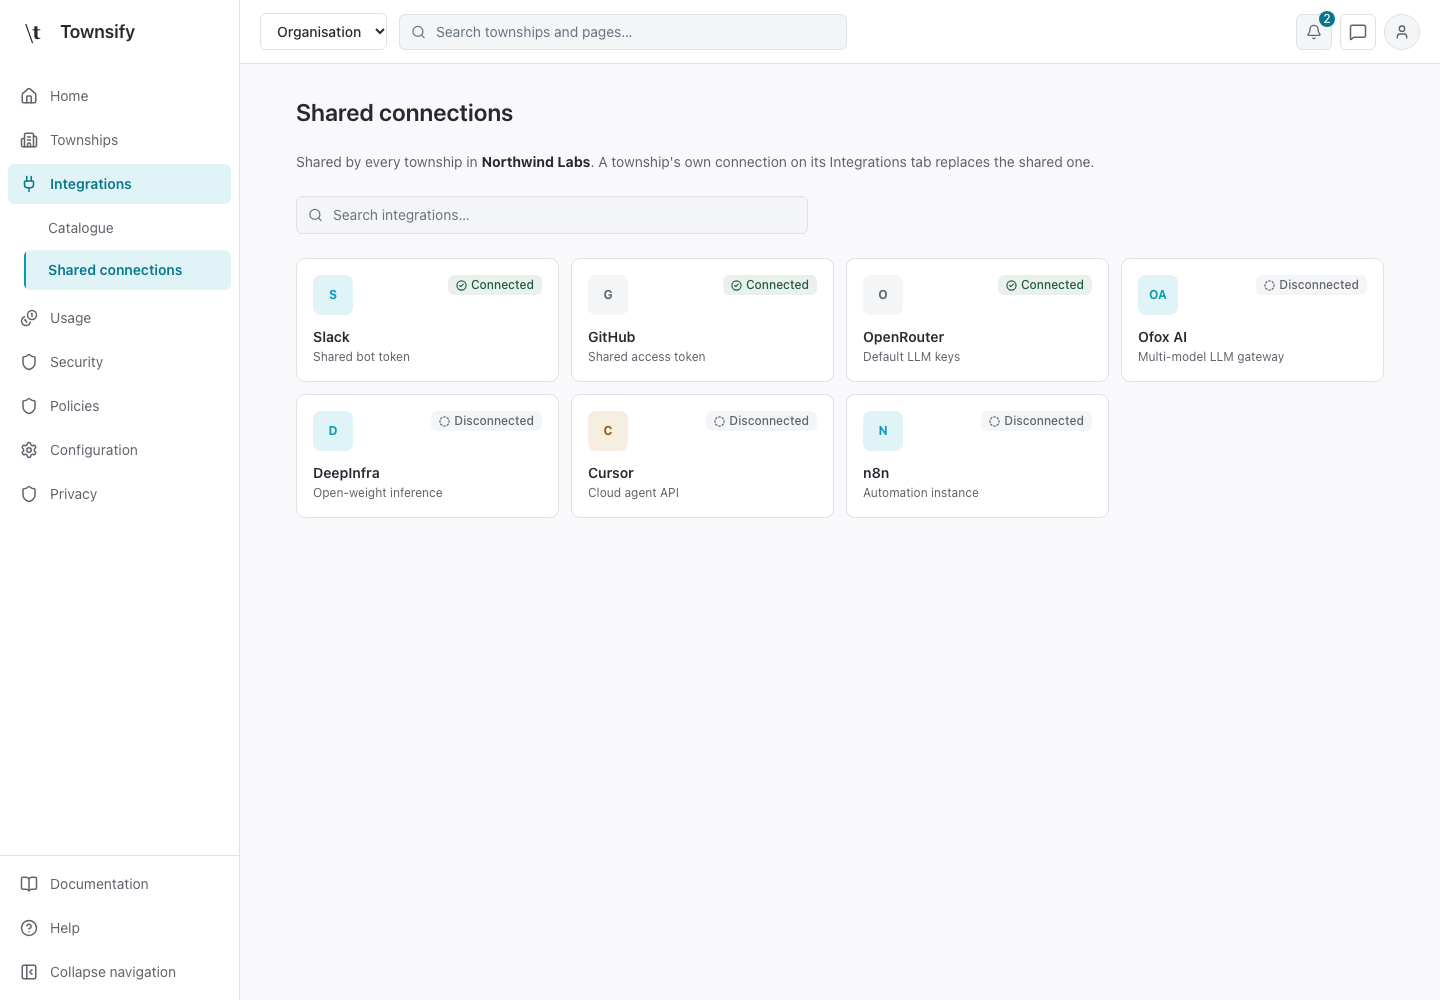Click the Townships building icon in sidebar
This screenshot has width=1440, height=1000.
click(29, 140)
